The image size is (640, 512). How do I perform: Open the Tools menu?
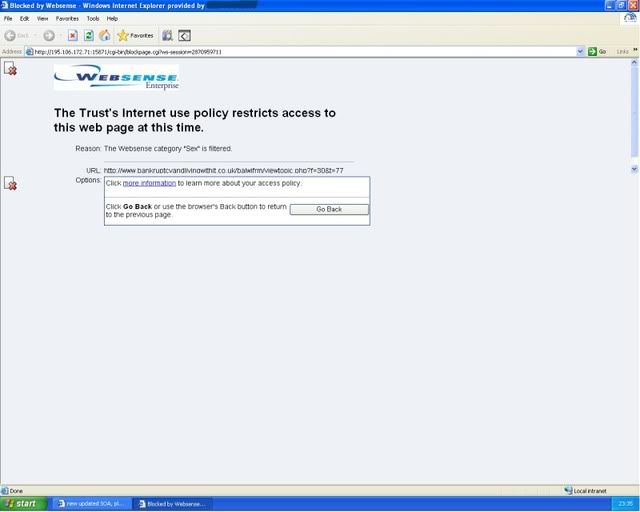coord(92,18)
